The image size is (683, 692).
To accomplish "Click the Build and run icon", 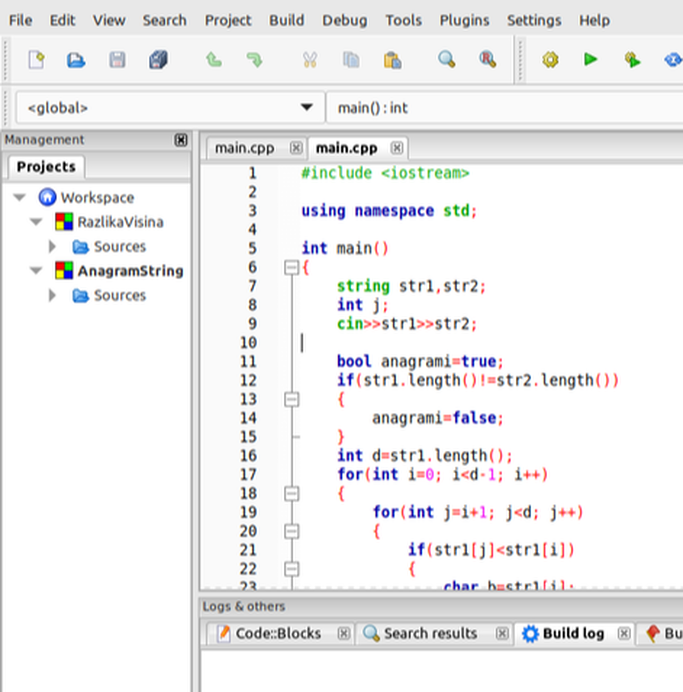I will tap(632, 60).
